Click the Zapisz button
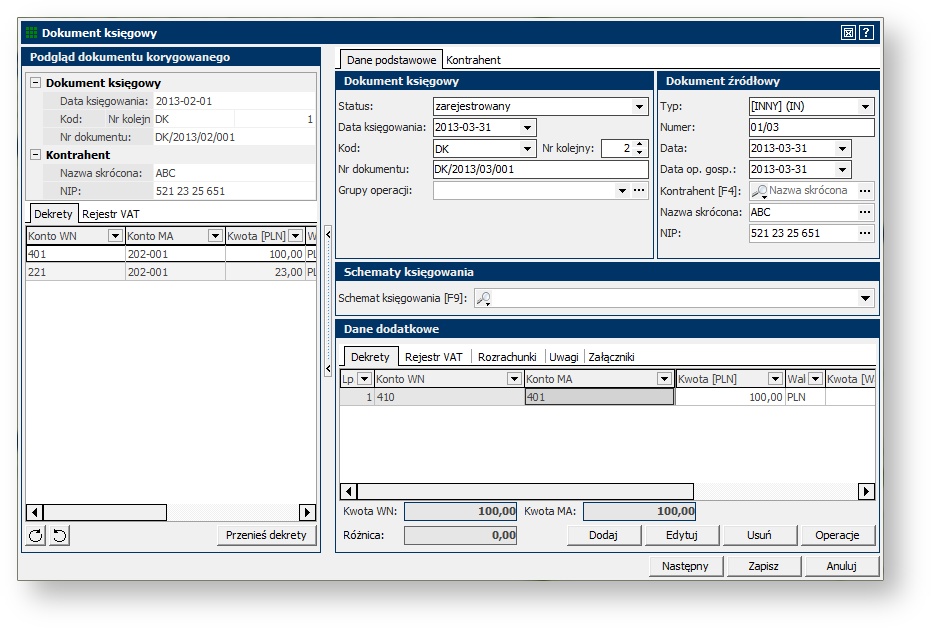932x629 pixels. point(763,566)
